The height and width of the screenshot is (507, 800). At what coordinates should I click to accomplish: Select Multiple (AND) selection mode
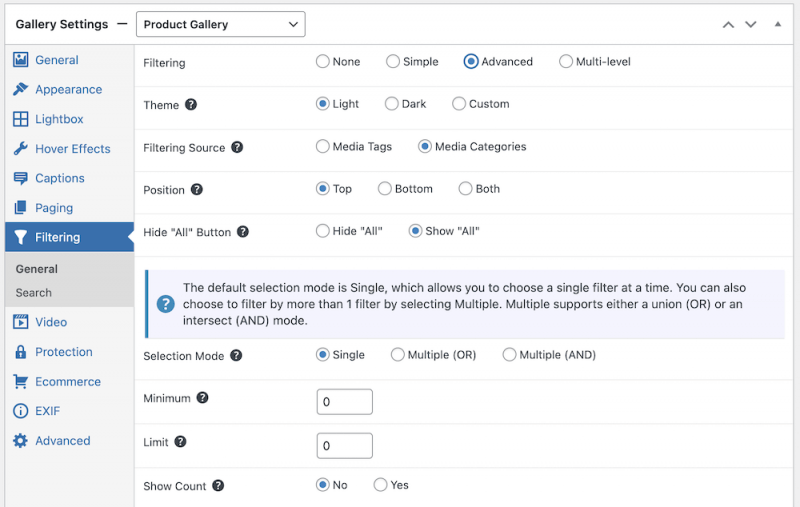[x=510, y=355]
